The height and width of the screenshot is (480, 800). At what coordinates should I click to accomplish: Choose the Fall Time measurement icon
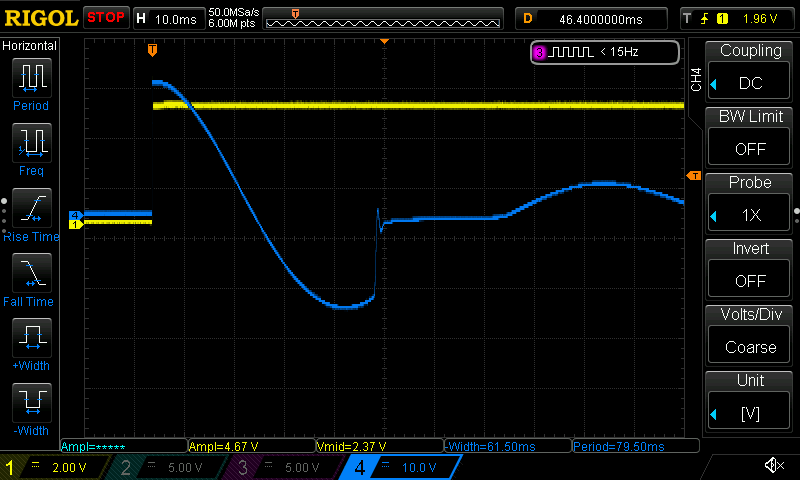coord(32,272)
